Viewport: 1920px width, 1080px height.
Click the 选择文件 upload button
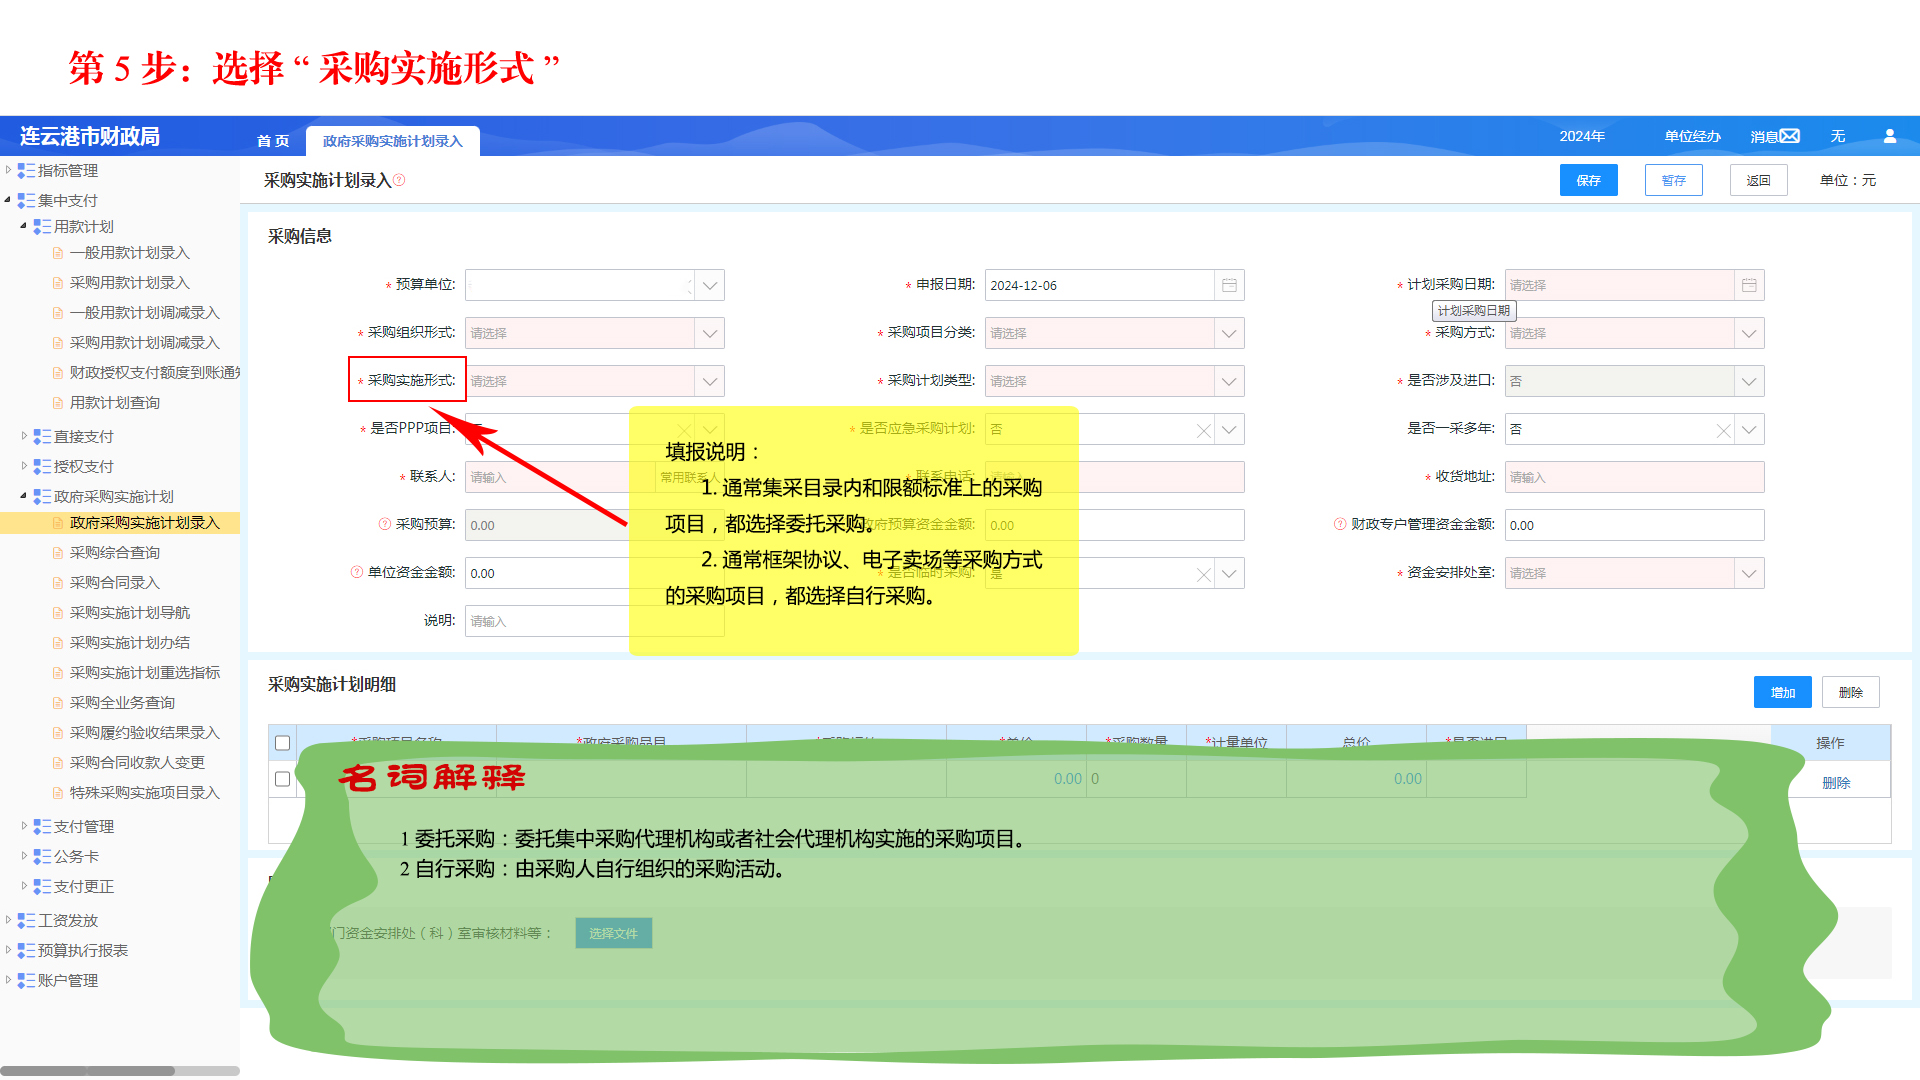[613, 933]
